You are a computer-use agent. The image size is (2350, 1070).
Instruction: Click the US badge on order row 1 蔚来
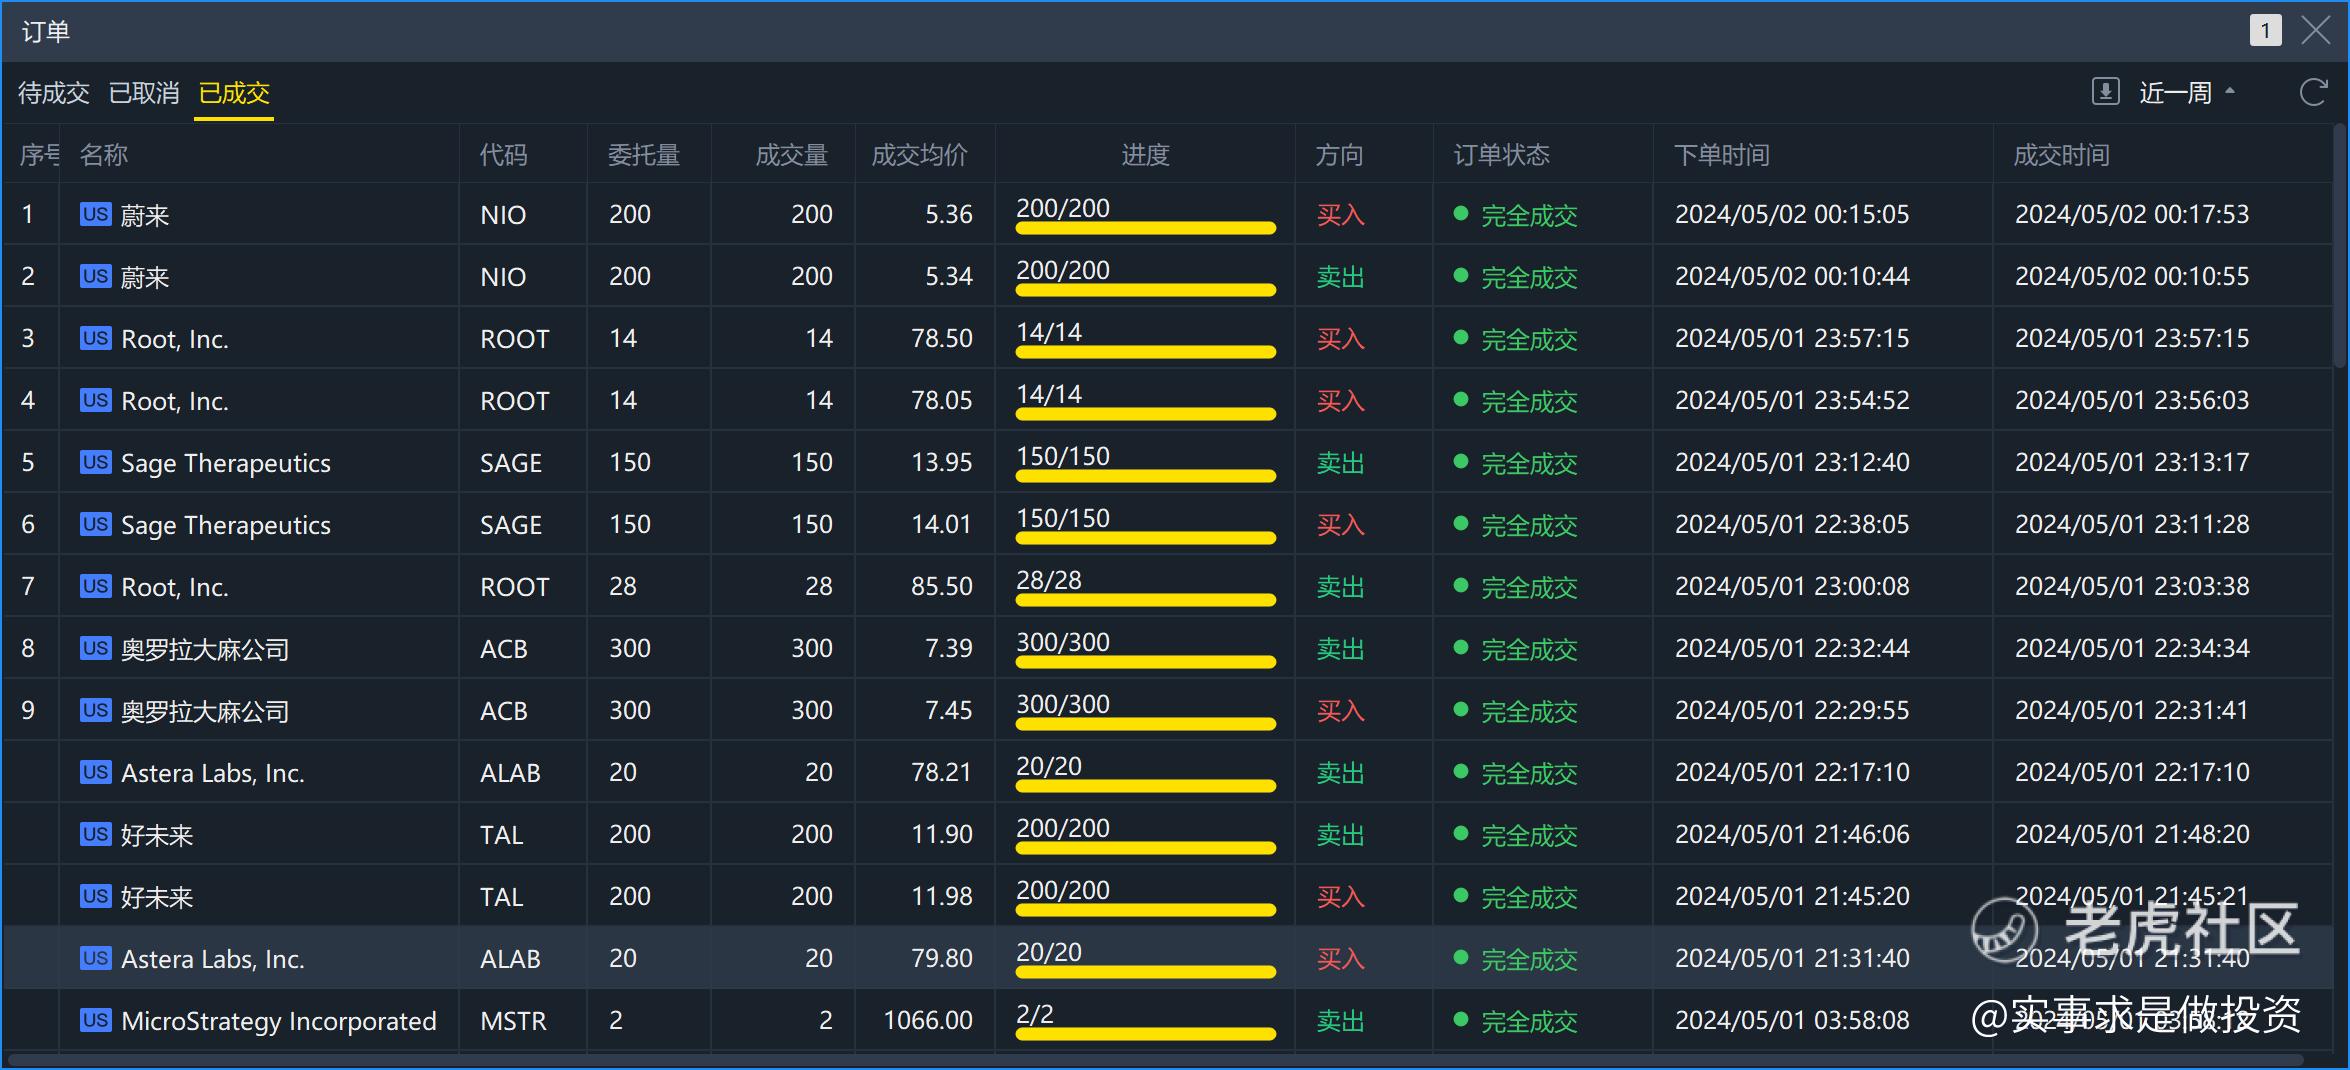(96, 214)
